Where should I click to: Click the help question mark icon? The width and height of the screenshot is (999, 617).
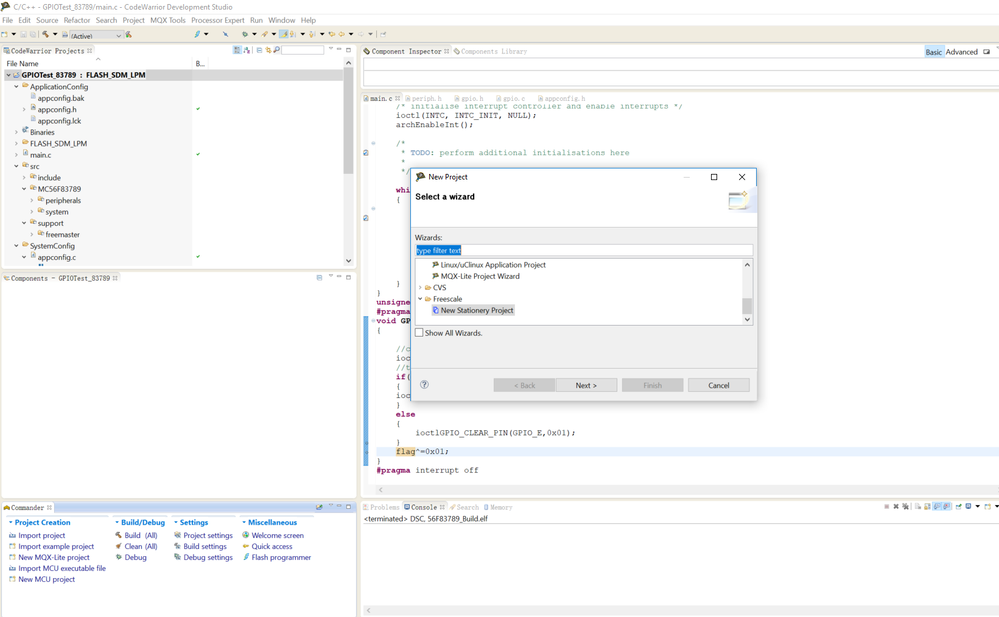pyautogui.click(x=424, y=385)
